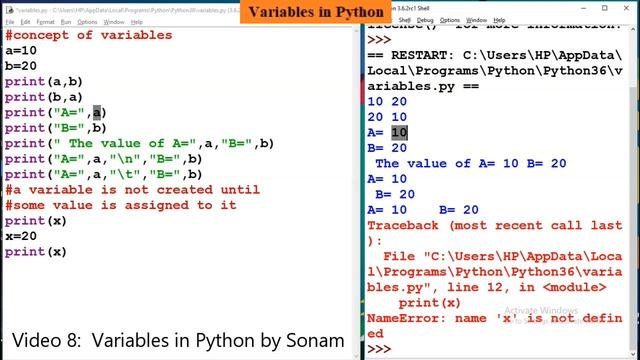
Task: Open the Options menu in editor window
Action: (x=87, y=22)
